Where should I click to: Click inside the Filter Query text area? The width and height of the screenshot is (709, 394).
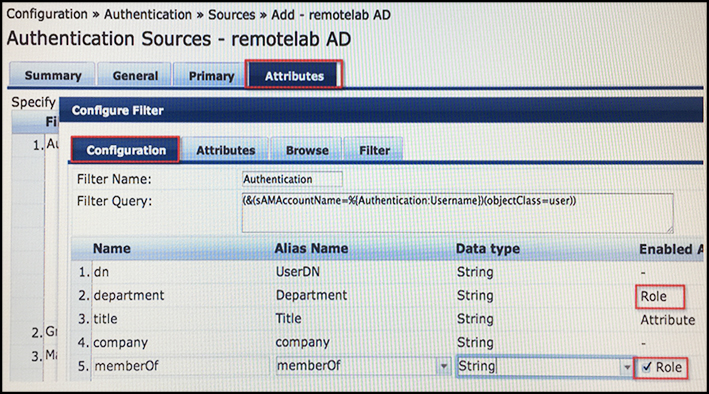coord(457,213)
